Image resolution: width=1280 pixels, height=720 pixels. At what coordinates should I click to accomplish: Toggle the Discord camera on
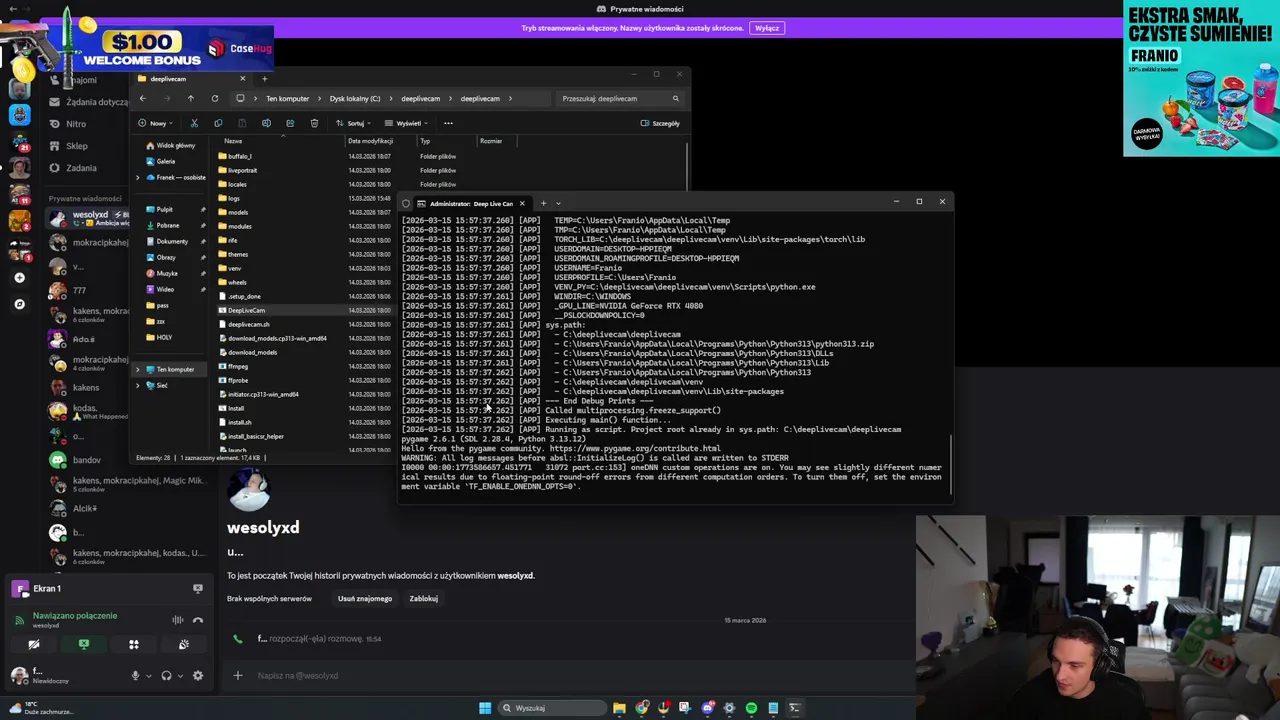click(34, 644)
